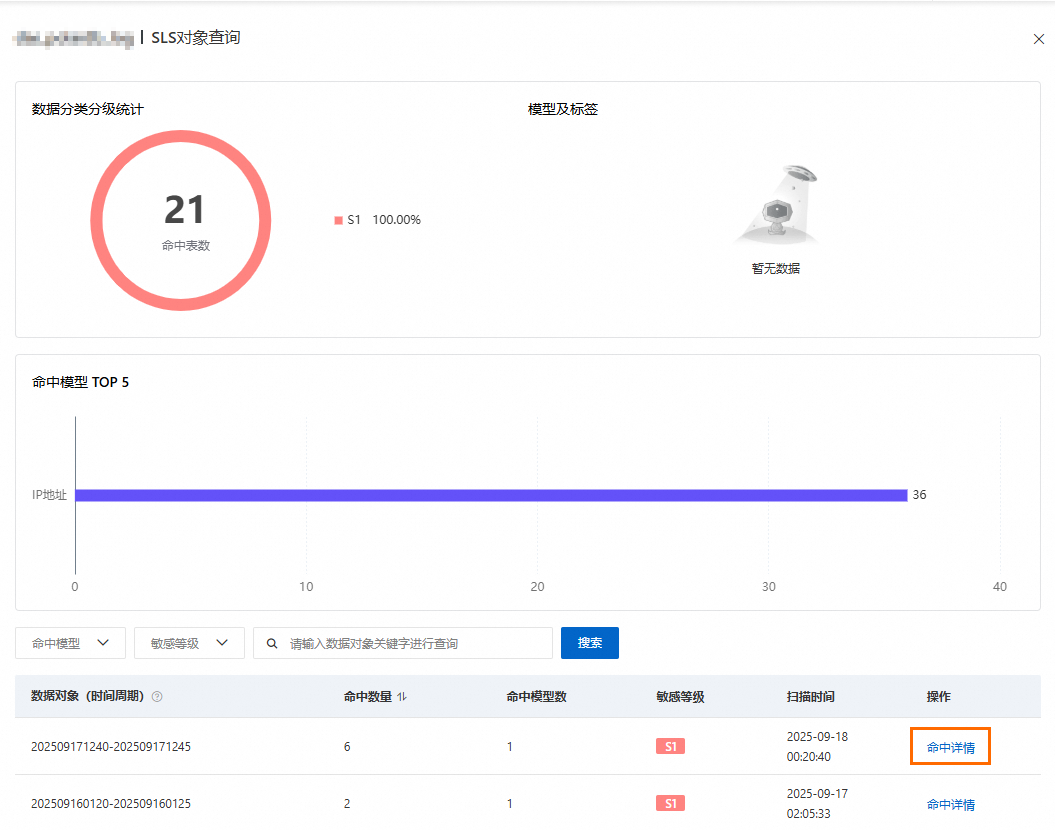
Task: Click the 扫描时间 column header
Action: 810,697
